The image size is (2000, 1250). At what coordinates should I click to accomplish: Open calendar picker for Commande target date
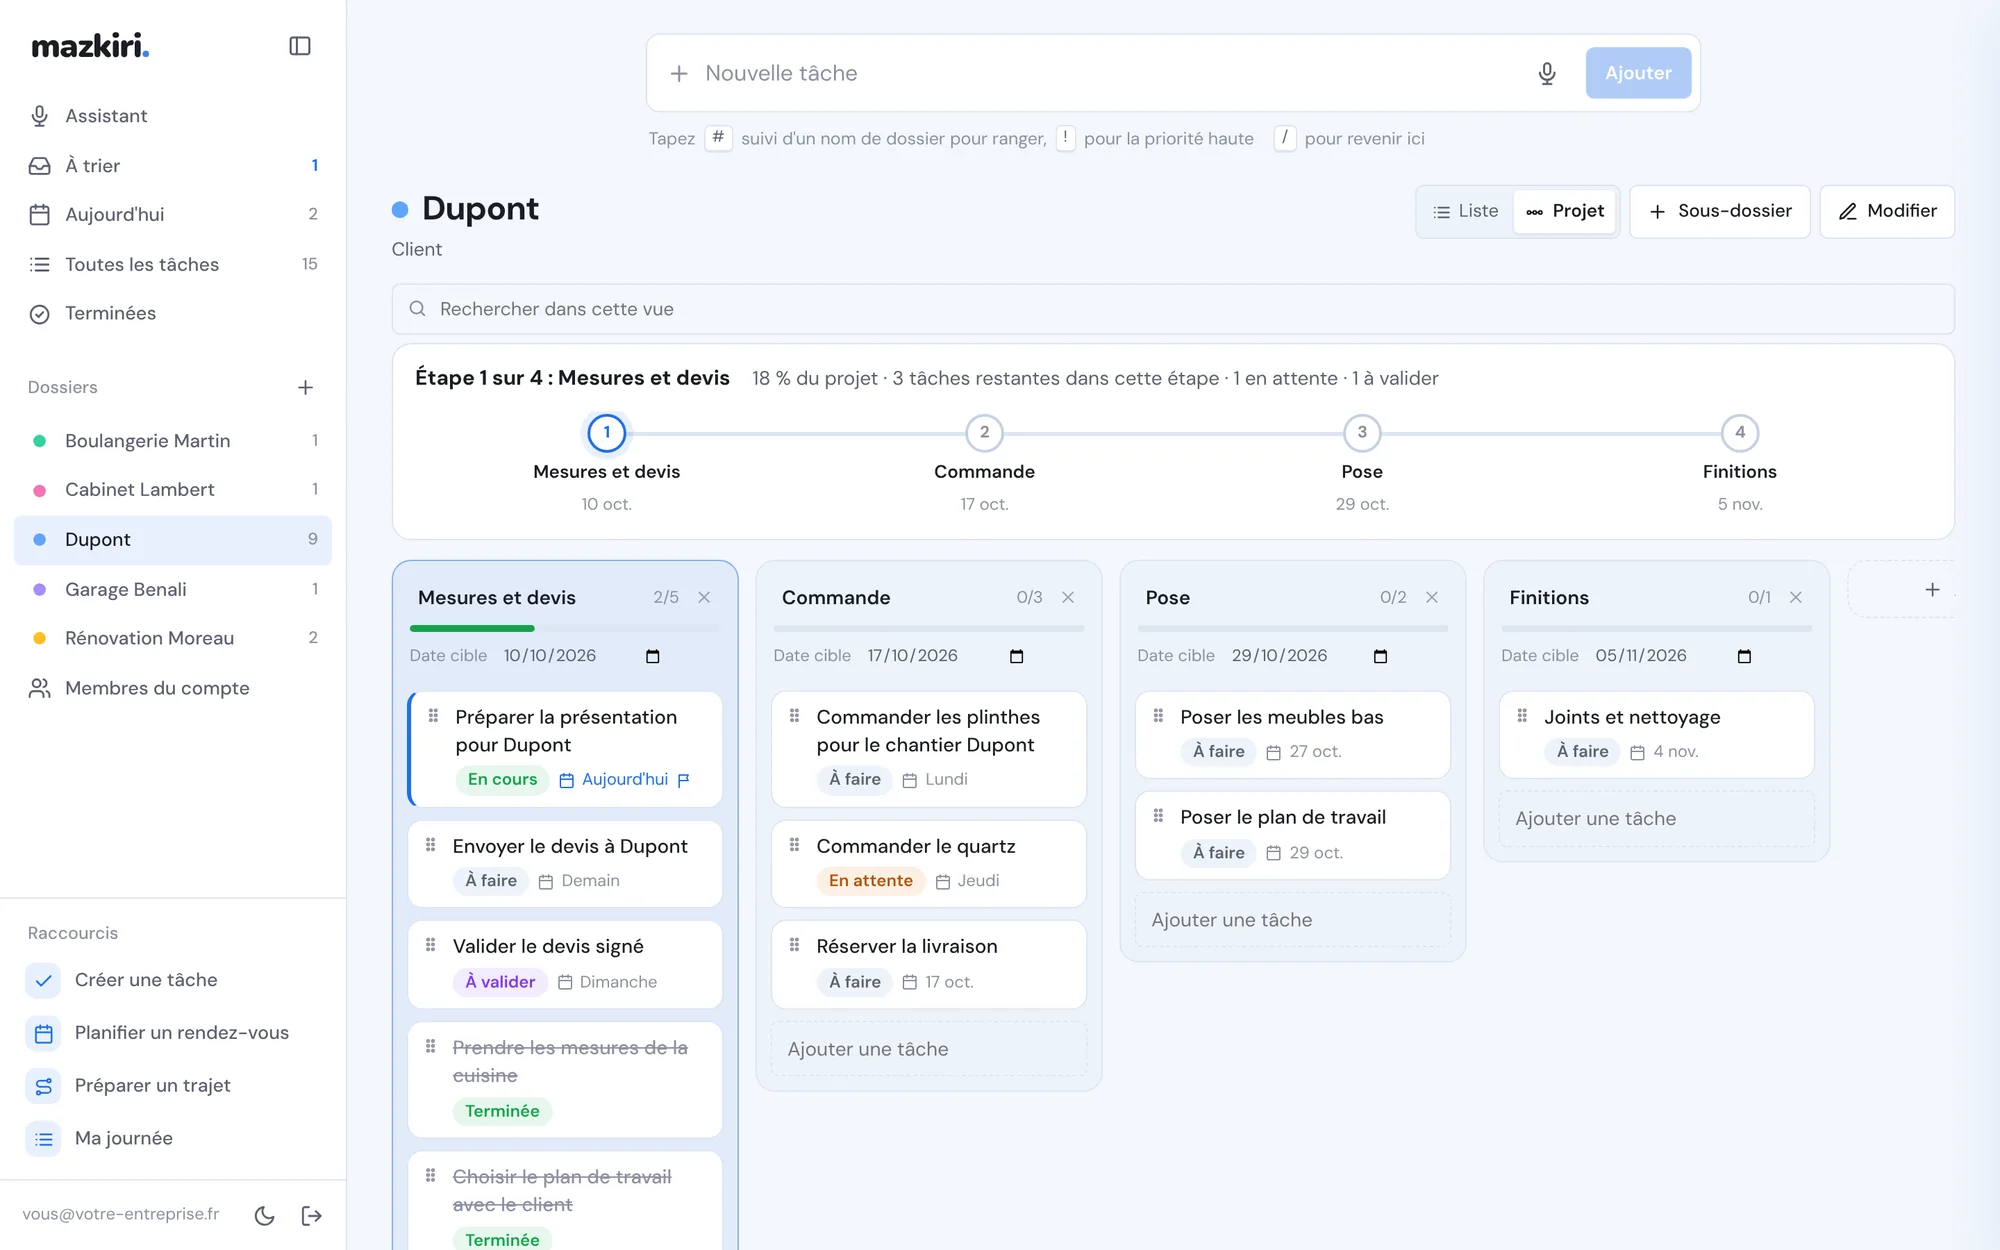(x=1017, y=656)
